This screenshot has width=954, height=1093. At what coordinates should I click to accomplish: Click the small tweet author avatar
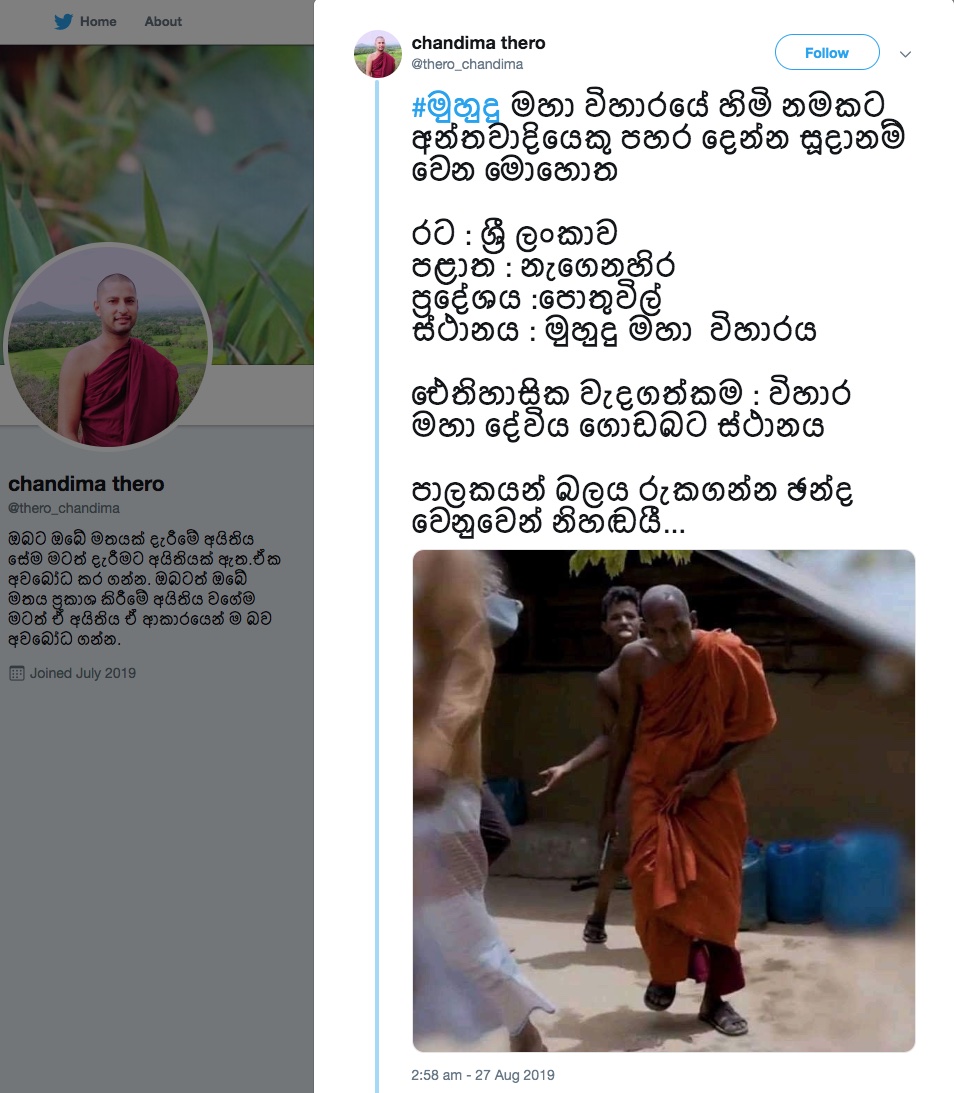(x=378, y=54)
